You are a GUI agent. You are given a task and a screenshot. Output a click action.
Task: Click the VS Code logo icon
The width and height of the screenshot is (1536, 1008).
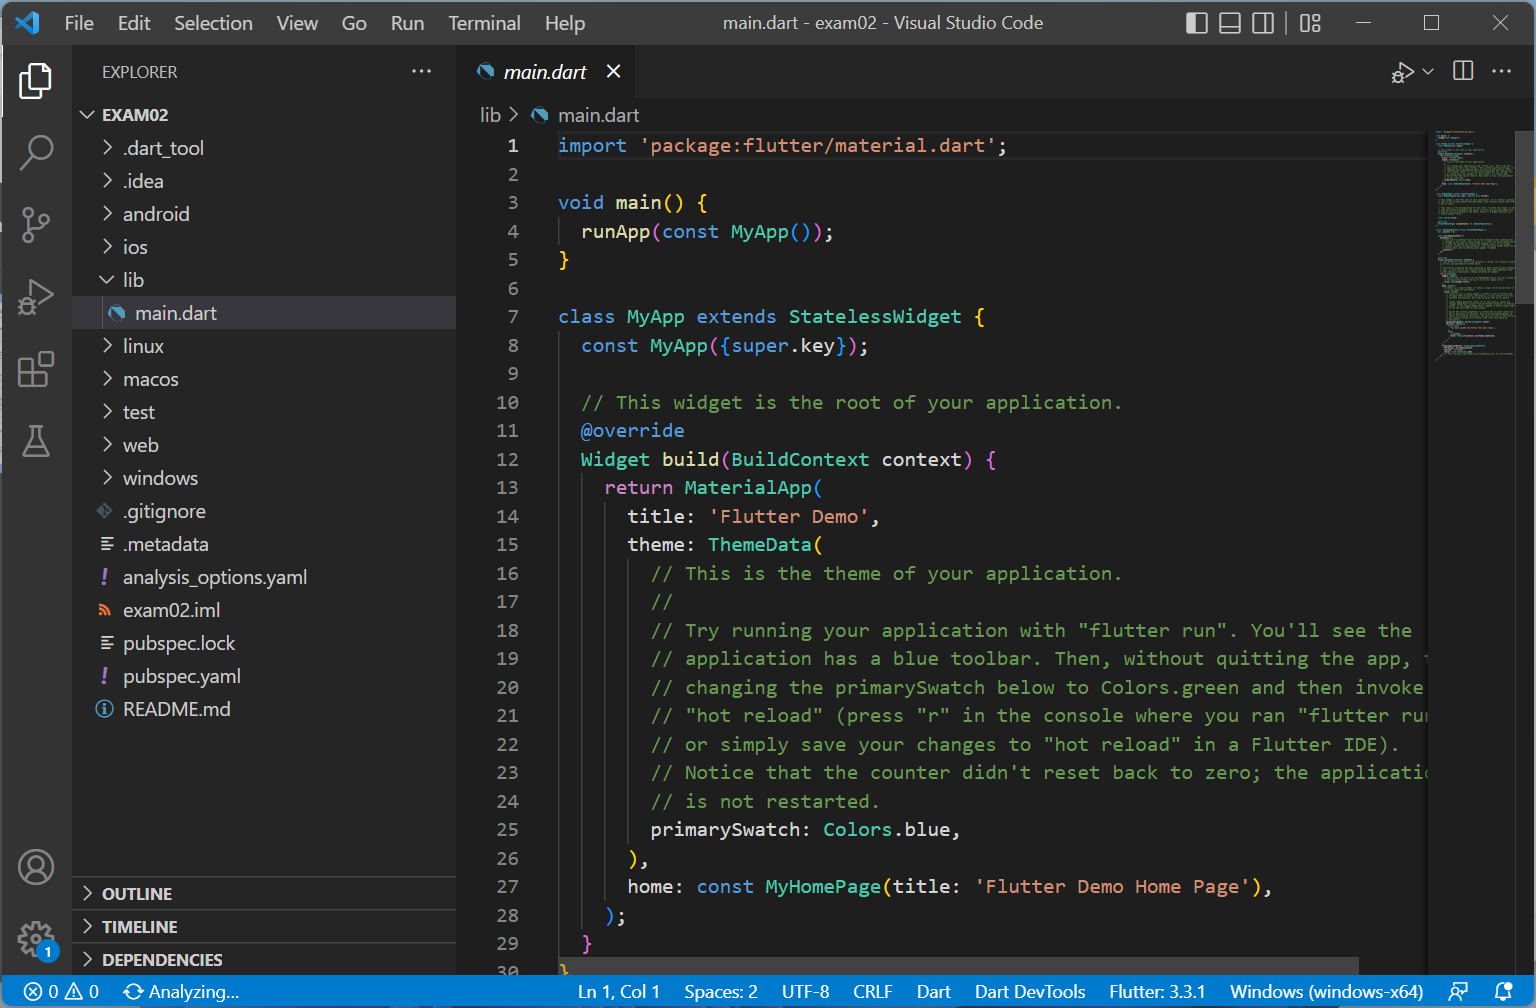pyautogui.click(x=27, y=22)
